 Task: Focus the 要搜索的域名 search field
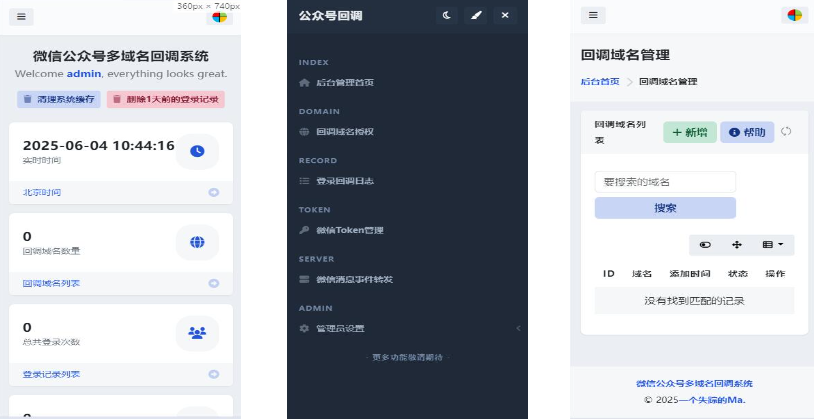pos(665,182)
